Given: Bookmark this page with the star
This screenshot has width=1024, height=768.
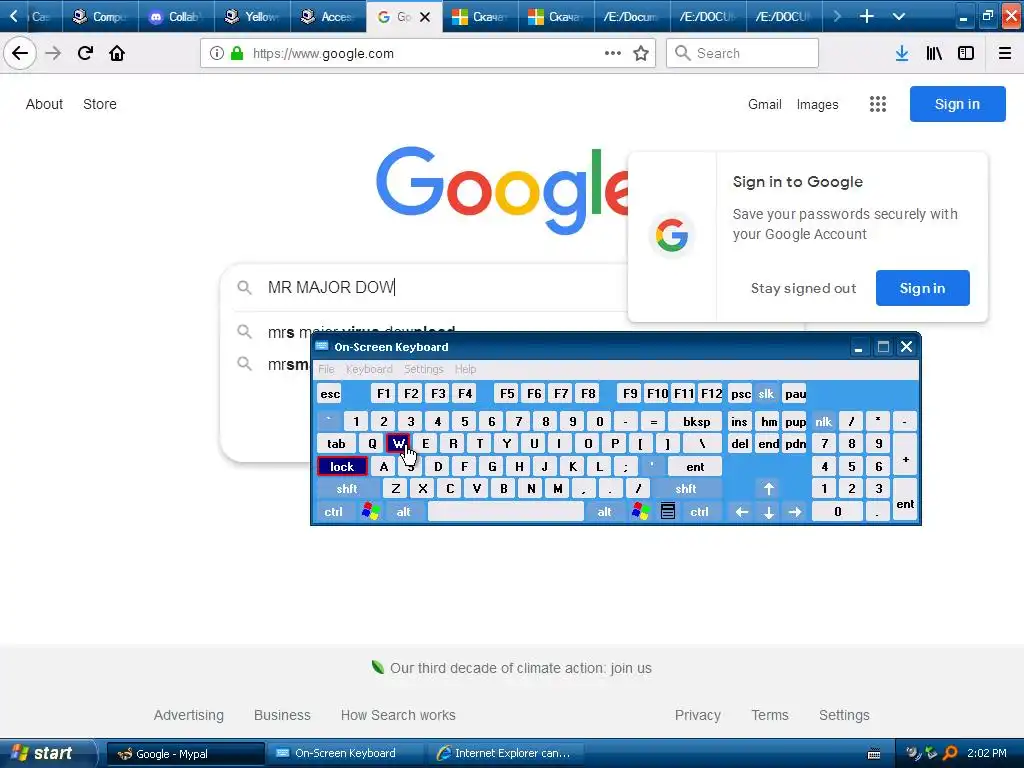Looking at the screenshot, I should coord(641,54).
